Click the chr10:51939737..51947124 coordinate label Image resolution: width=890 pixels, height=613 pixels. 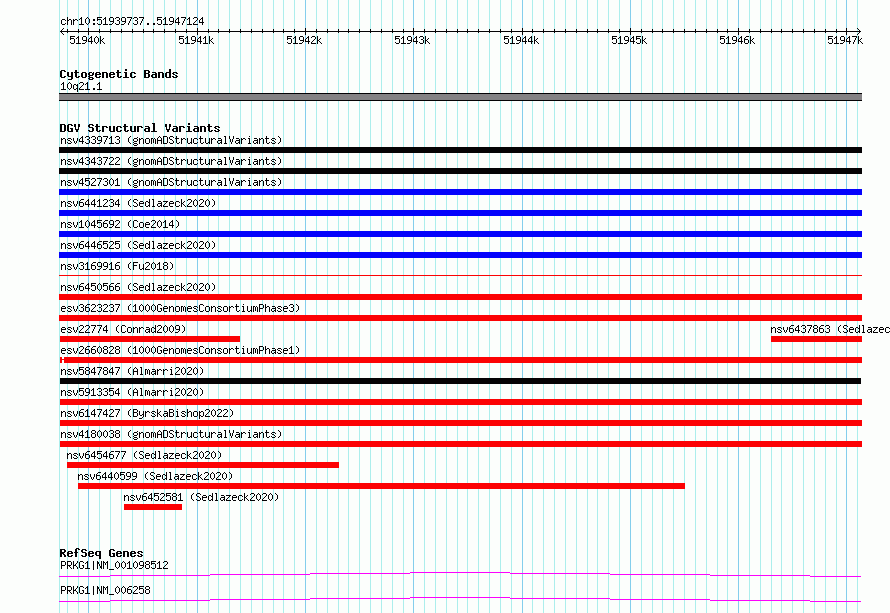coord(132,21)
